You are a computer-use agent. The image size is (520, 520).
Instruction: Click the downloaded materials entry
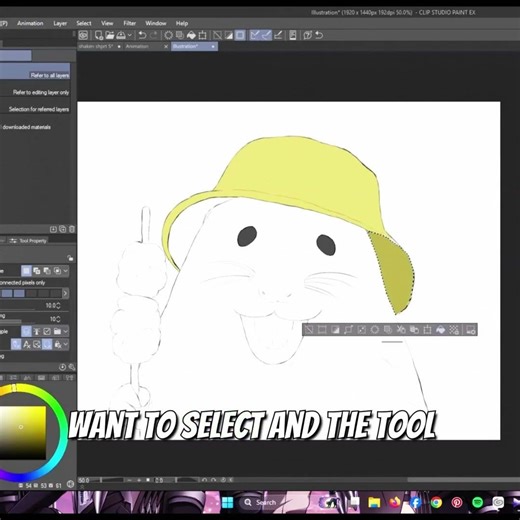[x=26, y=127]
